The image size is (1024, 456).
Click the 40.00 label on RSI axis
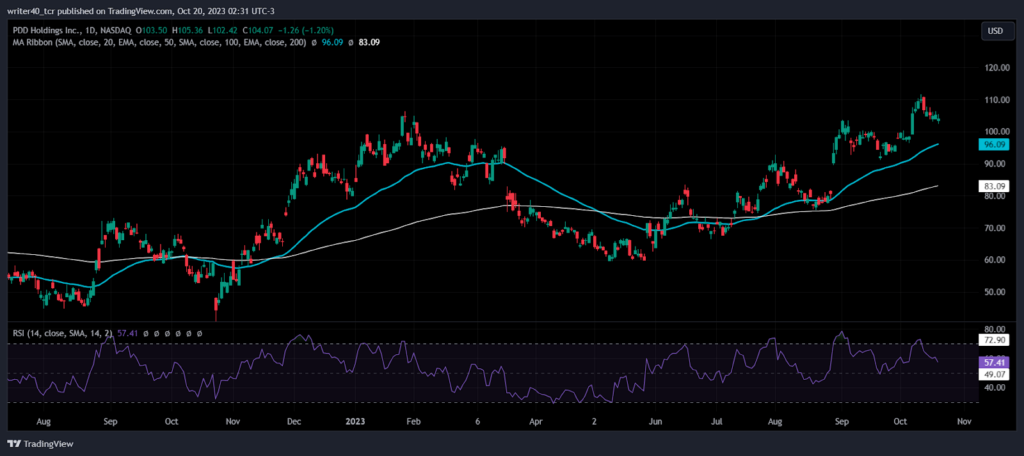point(995,387)
